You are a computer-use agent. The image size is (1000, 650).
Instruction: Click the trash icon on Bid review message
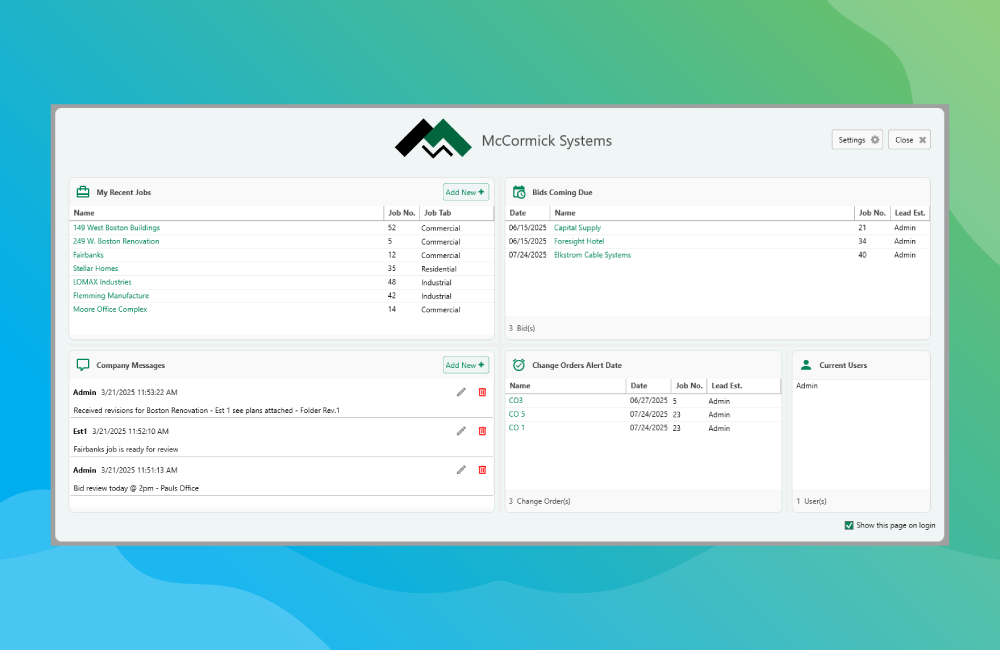(x=482, y=470)
